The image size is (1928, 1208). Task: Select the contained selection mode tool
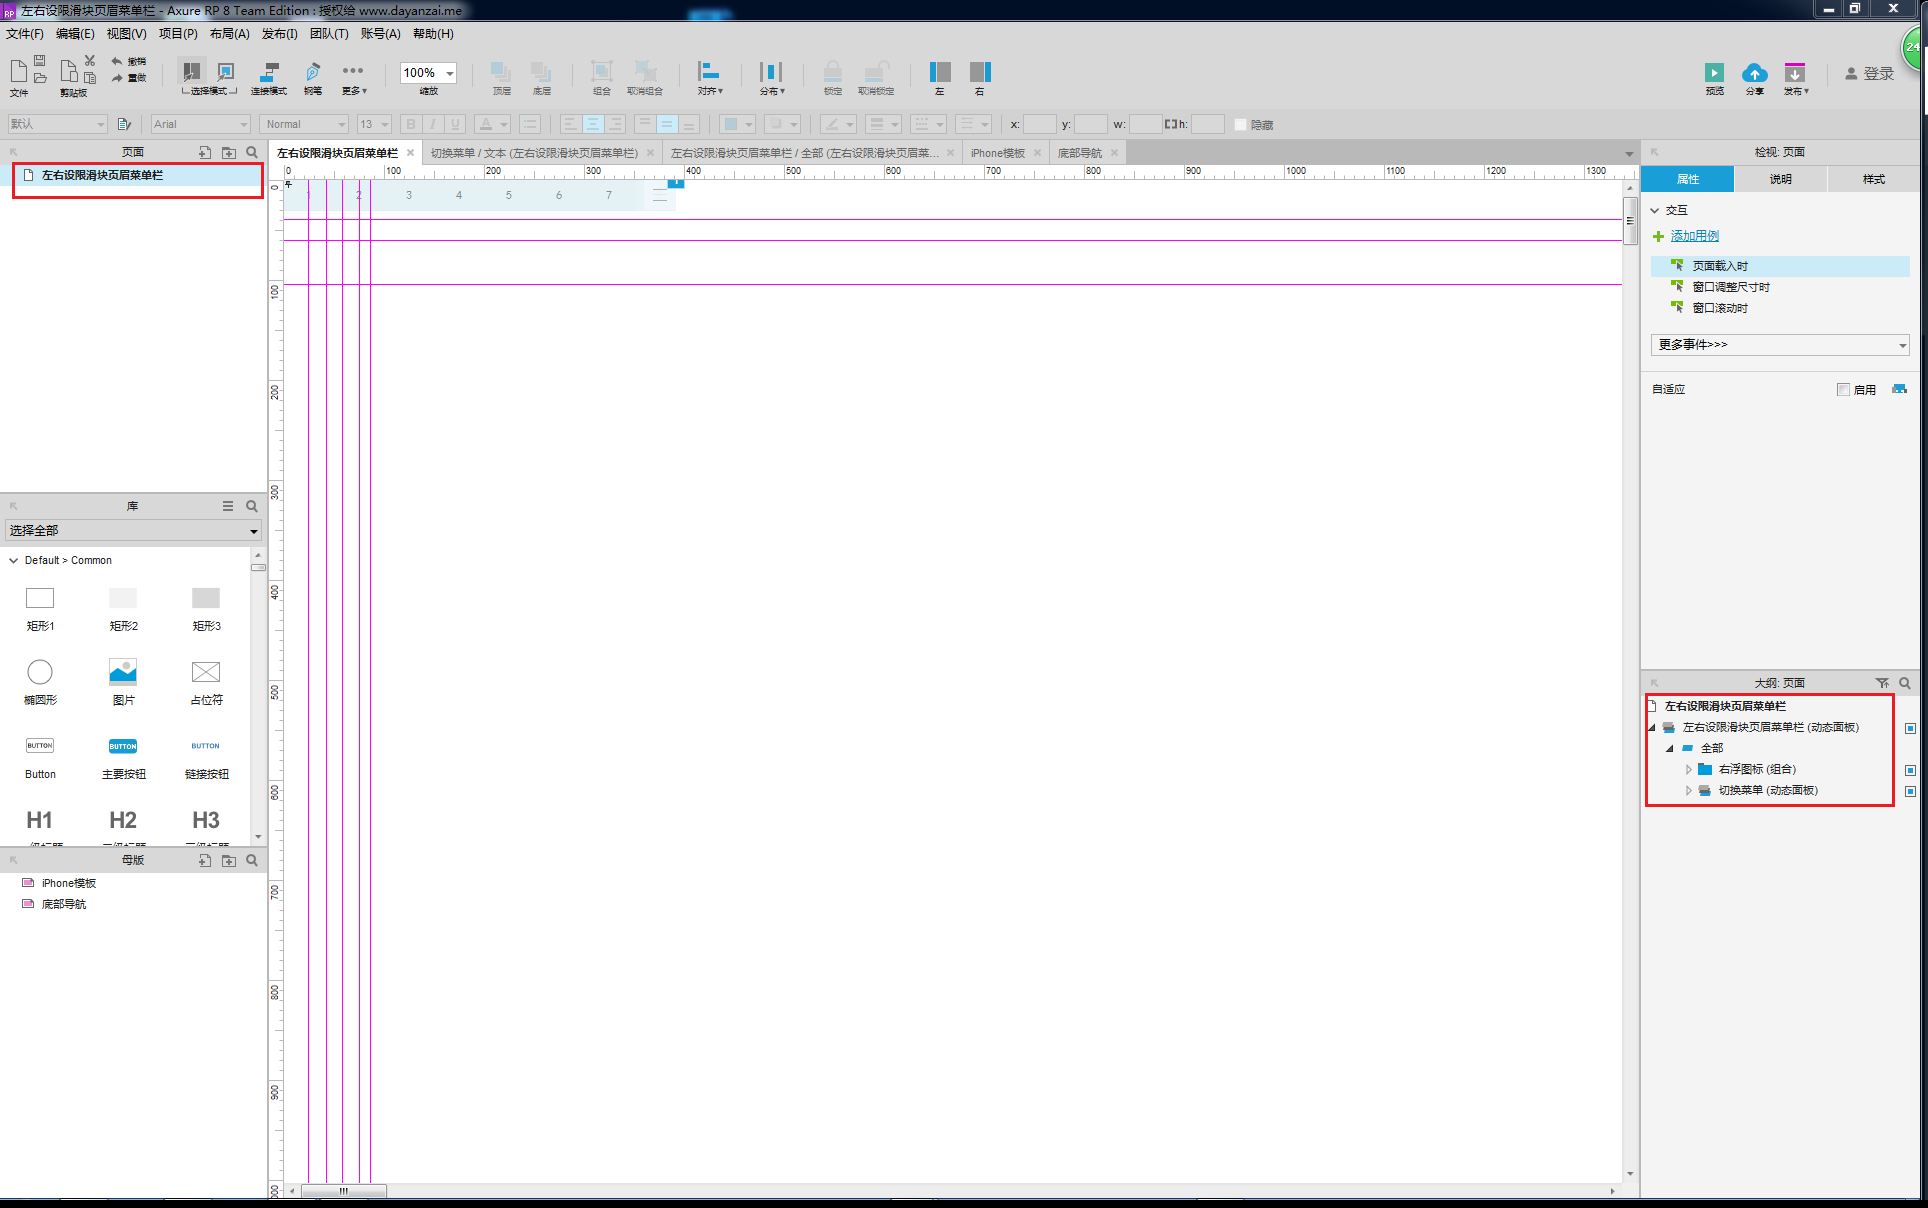[x=226, y=71]
